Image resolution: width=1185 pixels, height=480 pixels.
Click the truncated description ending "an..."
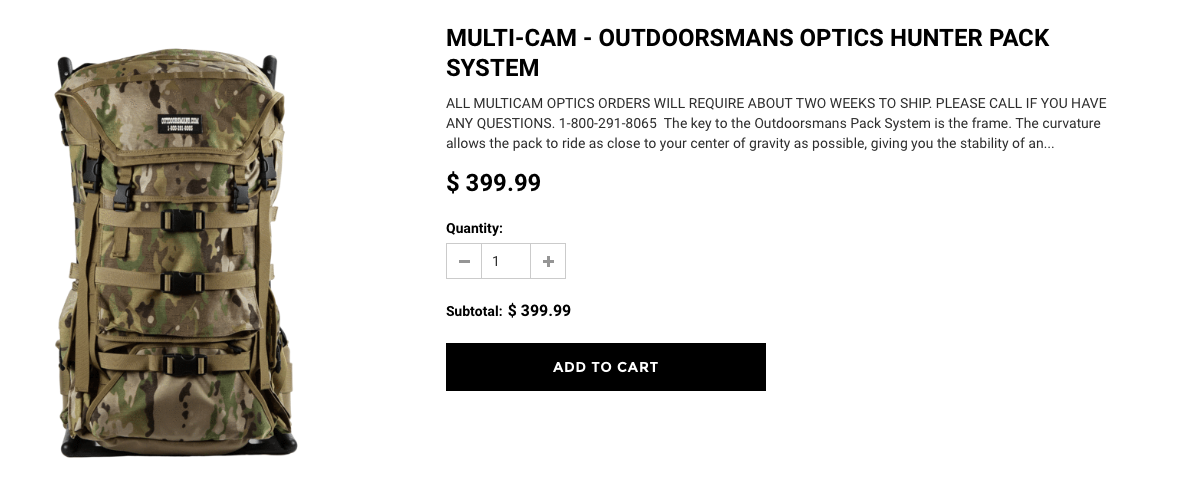750,144
